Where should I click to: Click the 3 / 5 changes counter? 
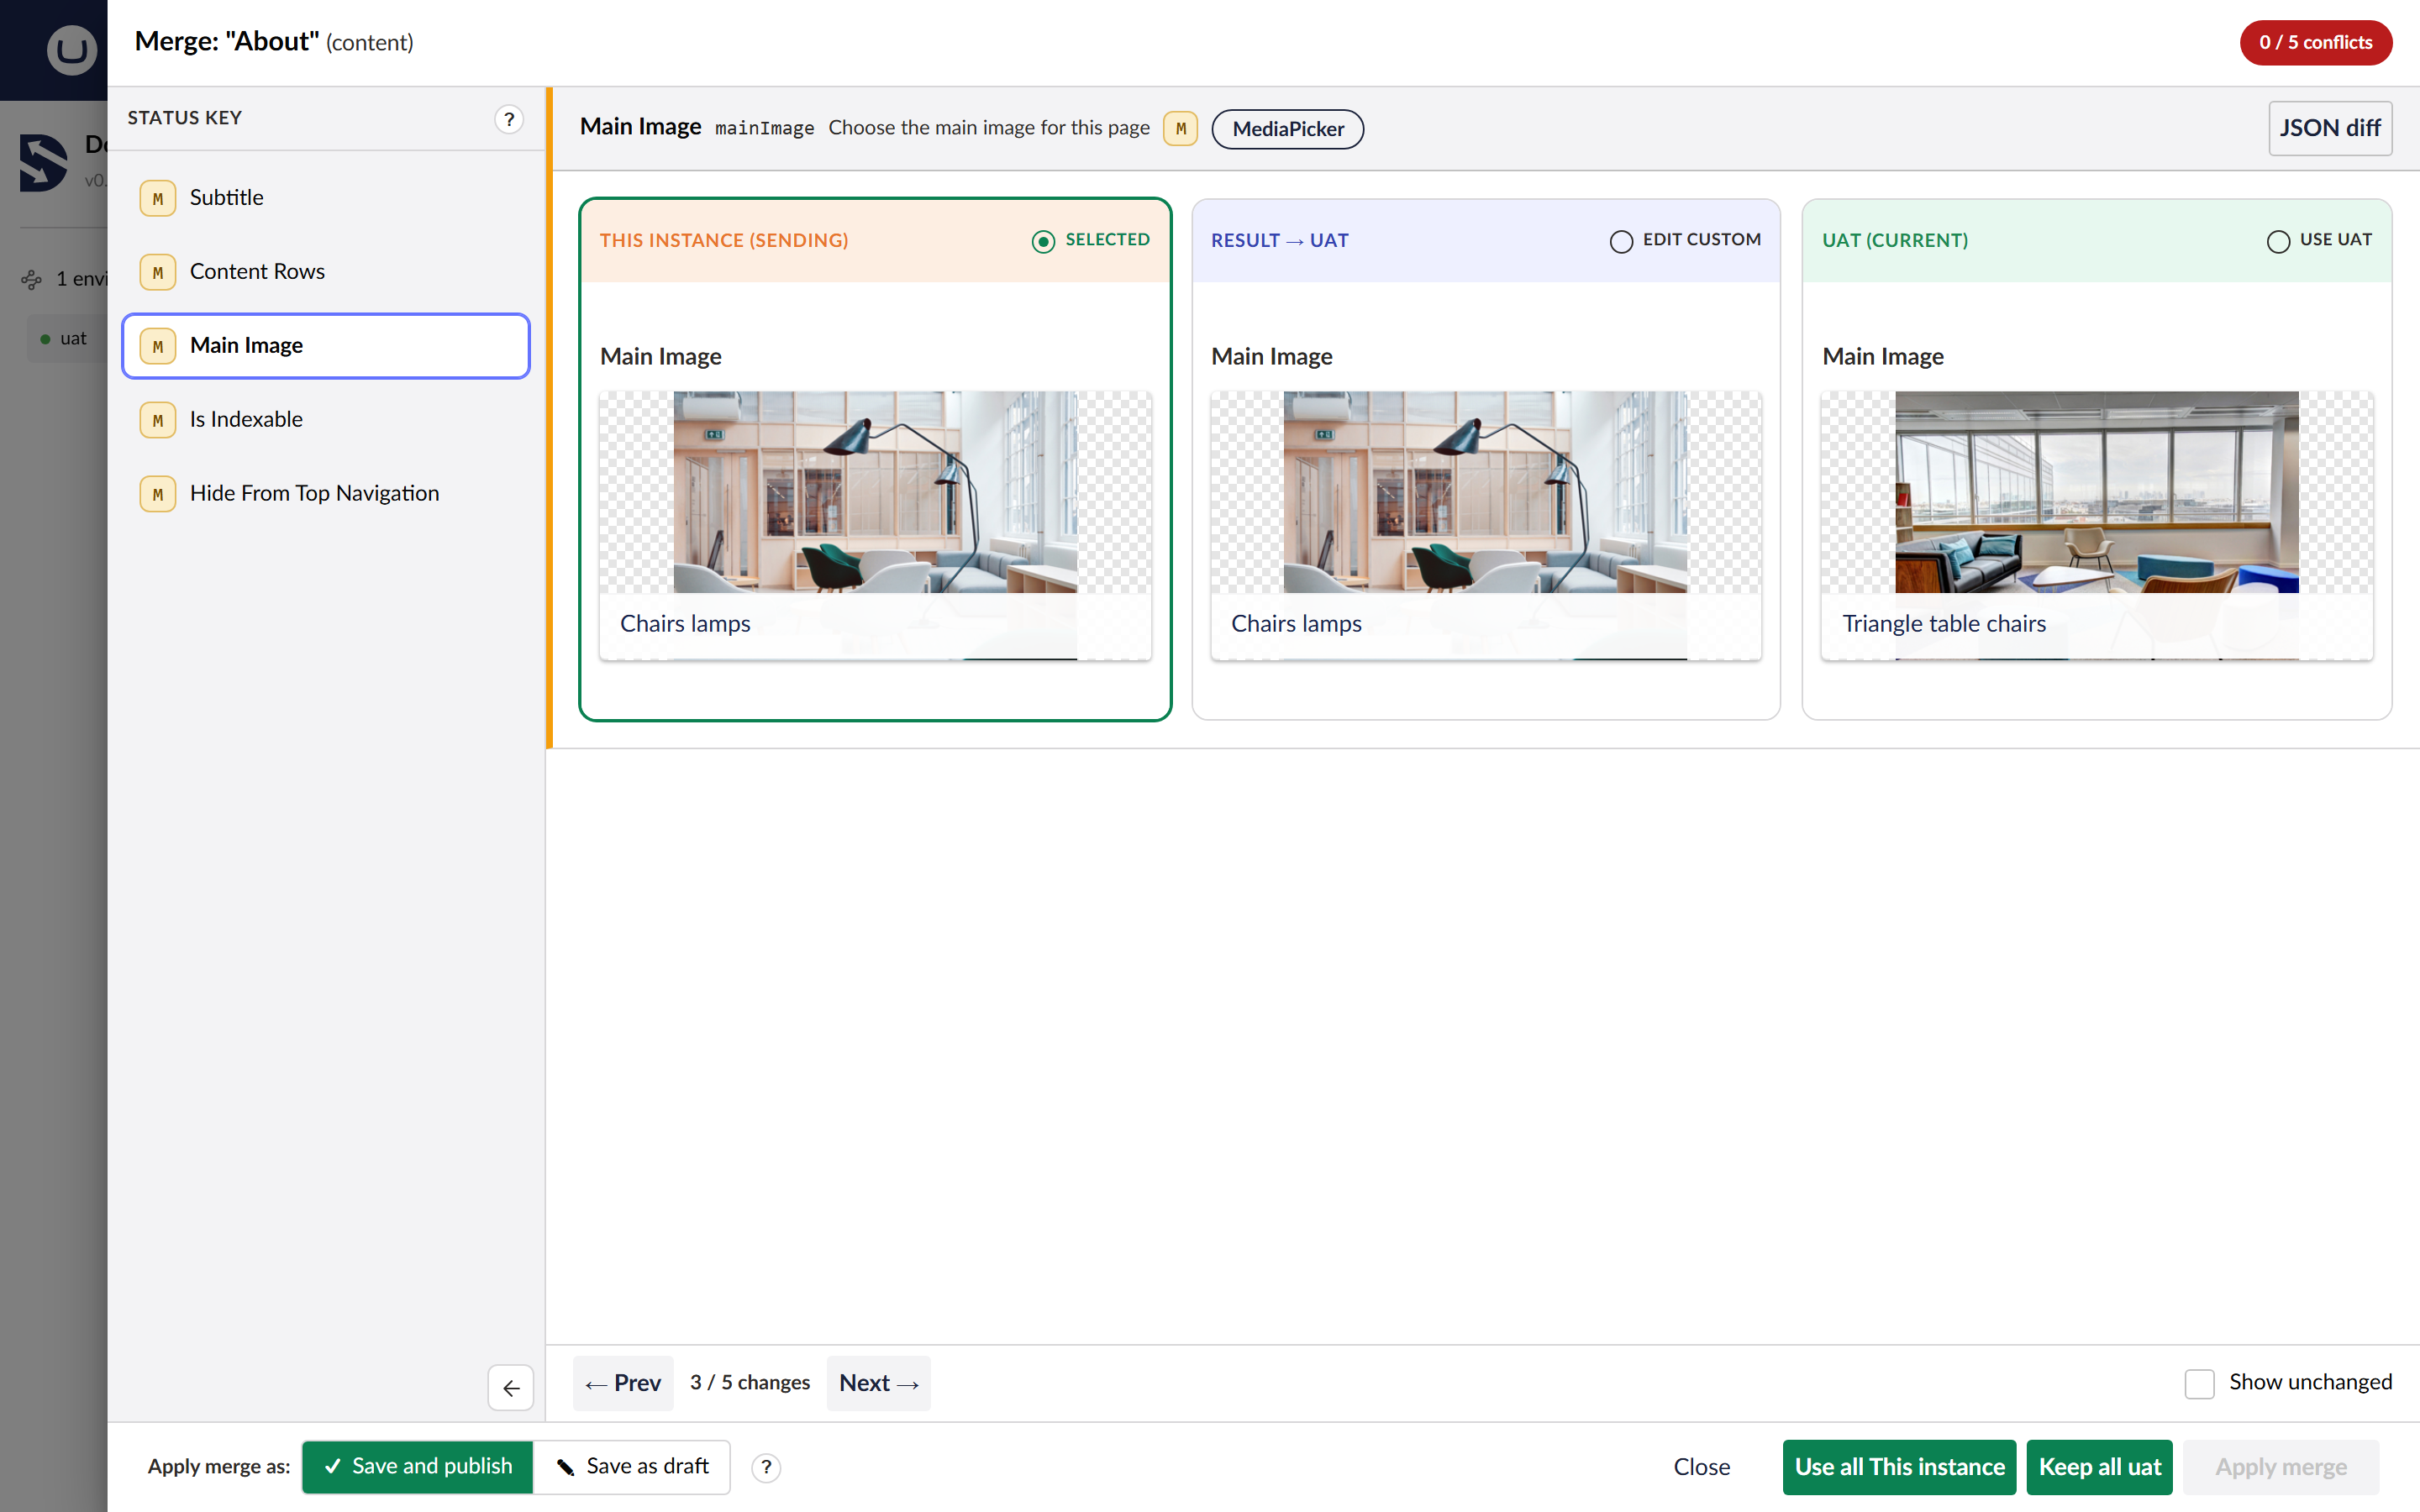[x=750, y=1383]
